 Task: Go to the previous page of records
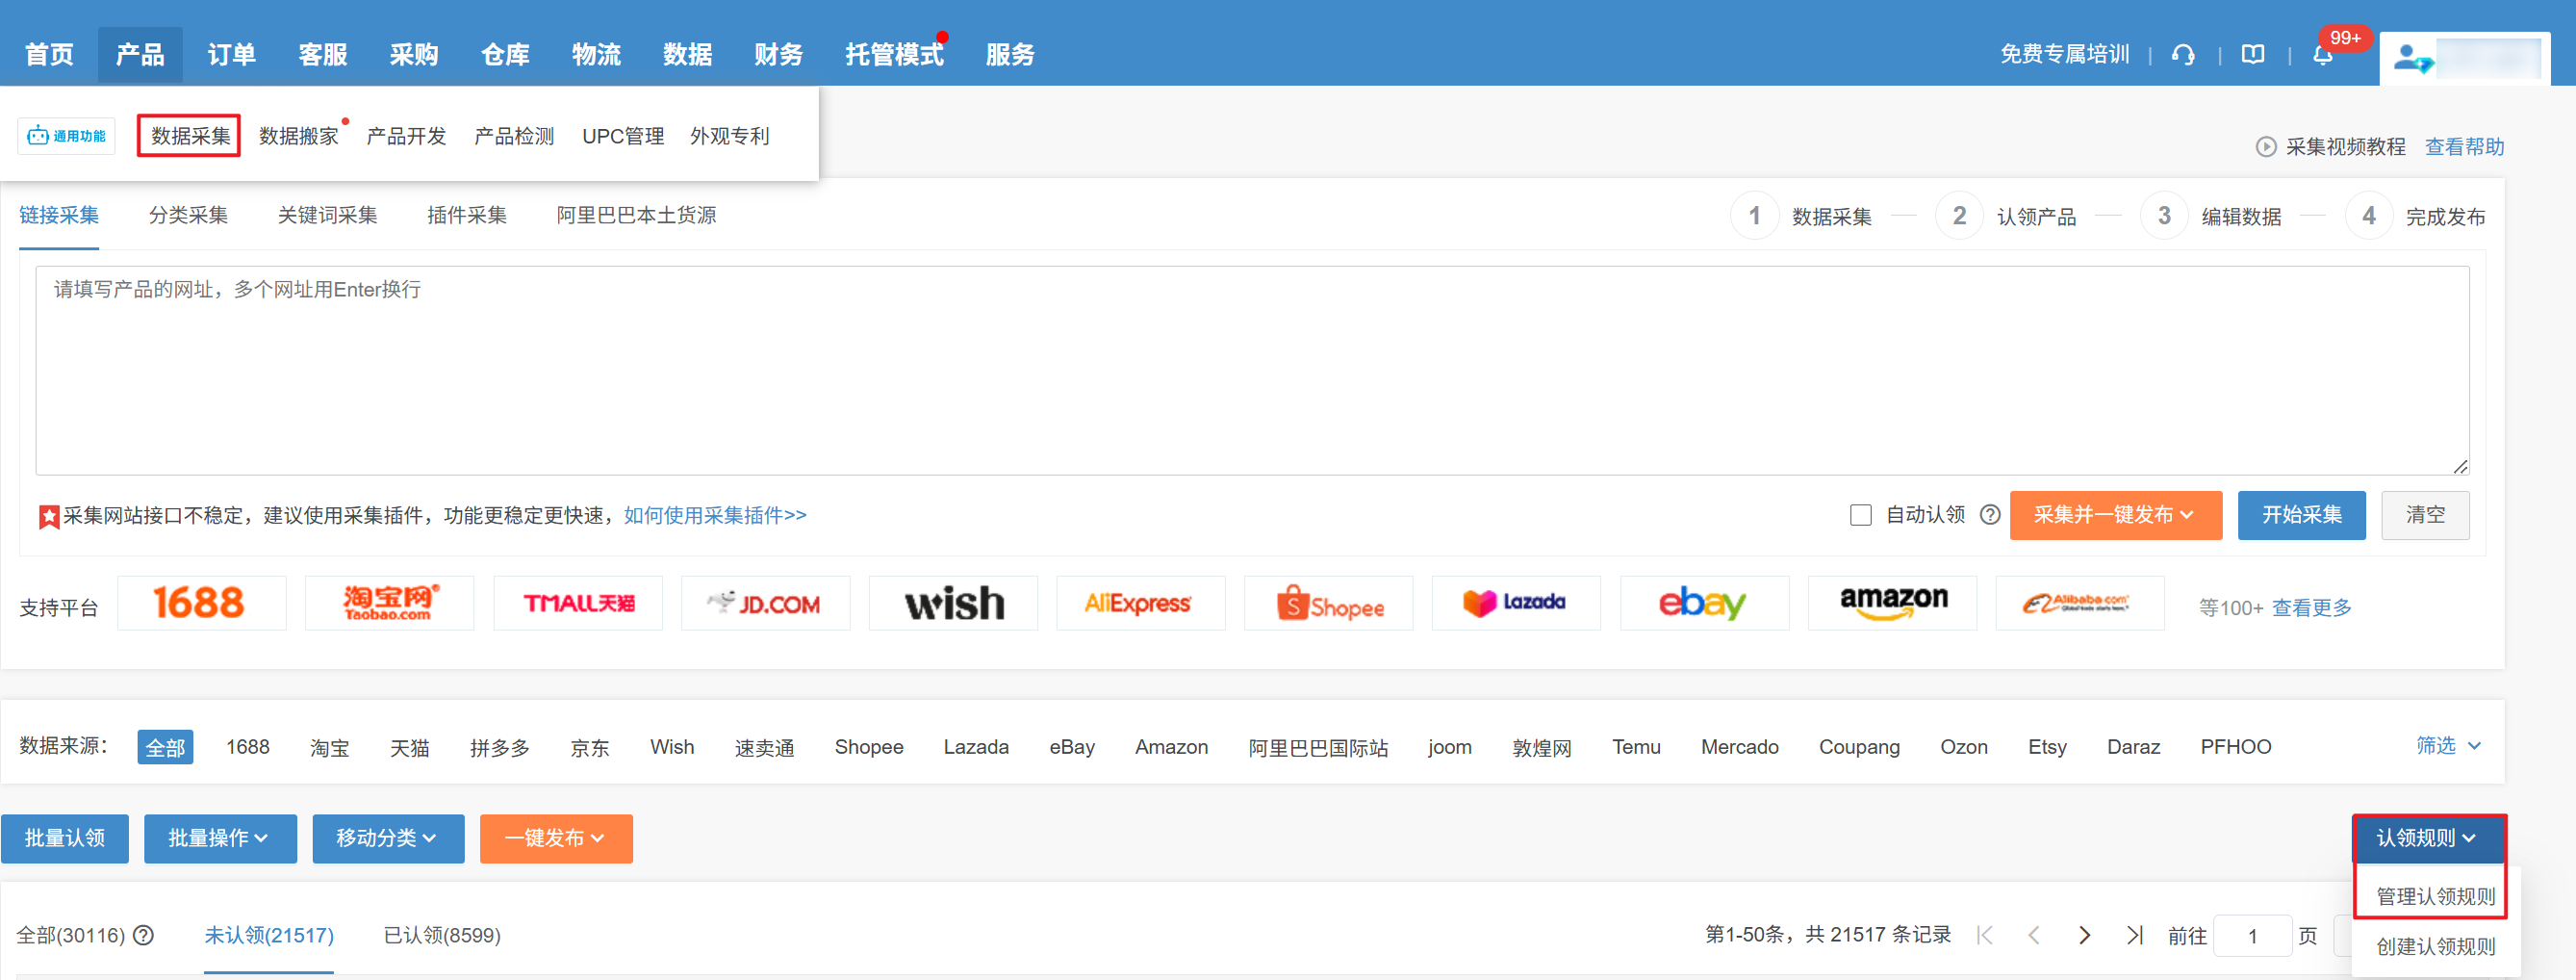point(2034,935)
